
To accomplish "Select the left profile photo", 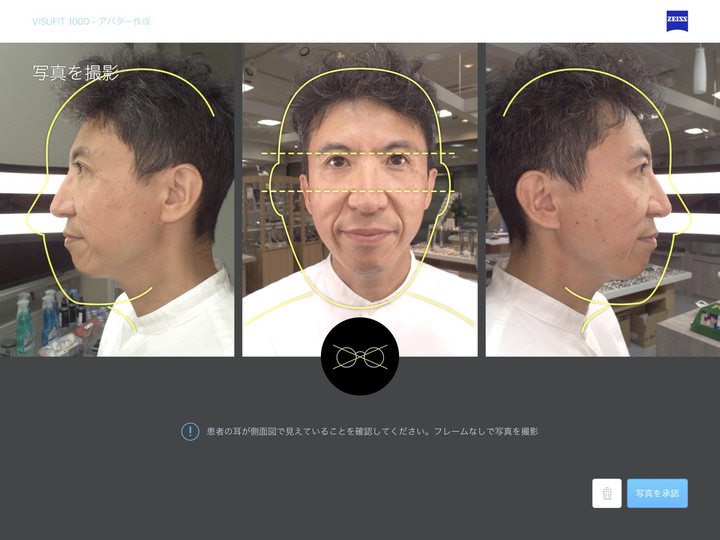I will [118, 200].
